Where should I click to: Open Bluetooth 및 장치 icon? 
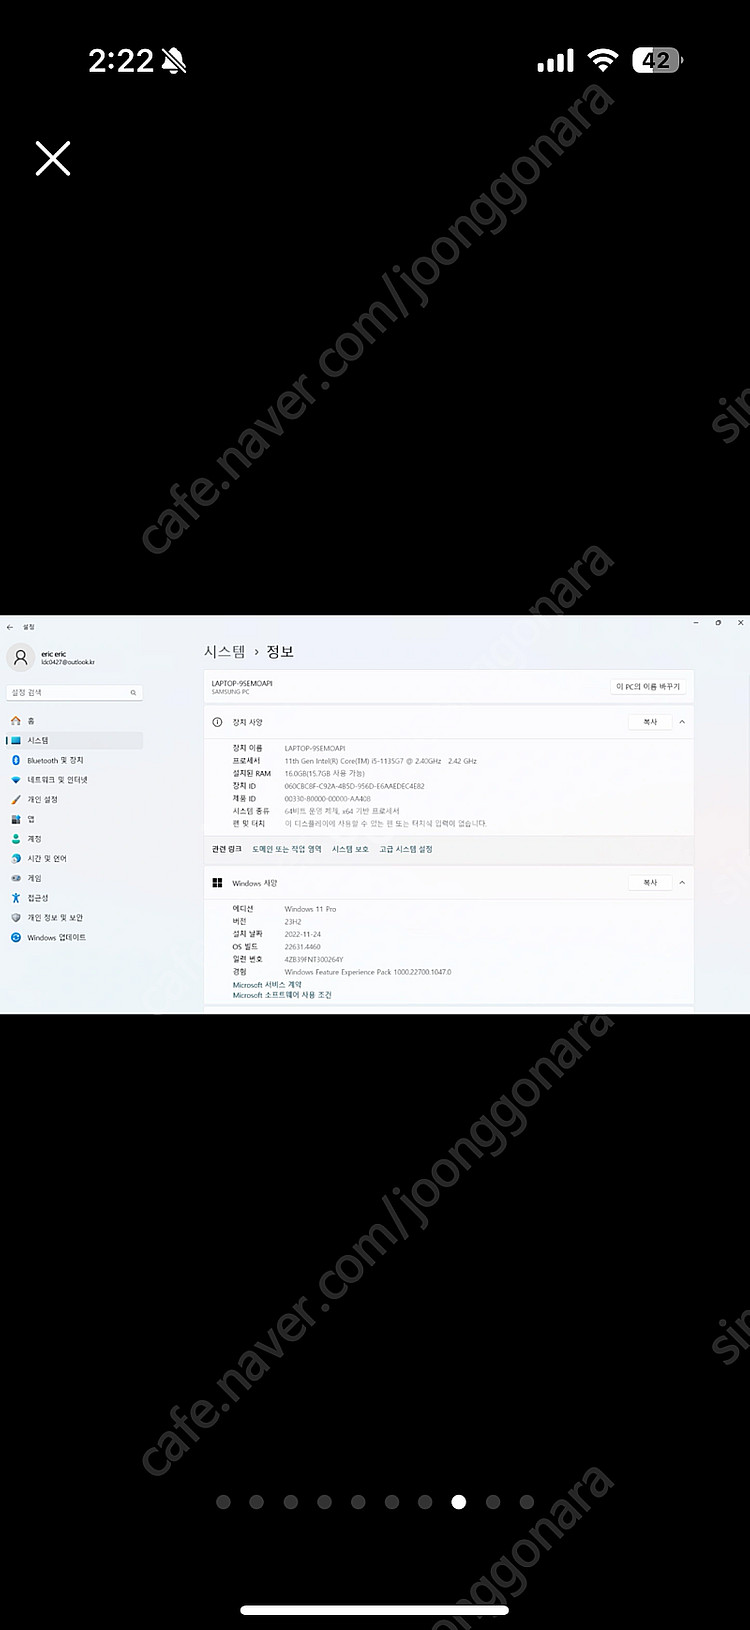pyautogui.click(x=15, y=760)
